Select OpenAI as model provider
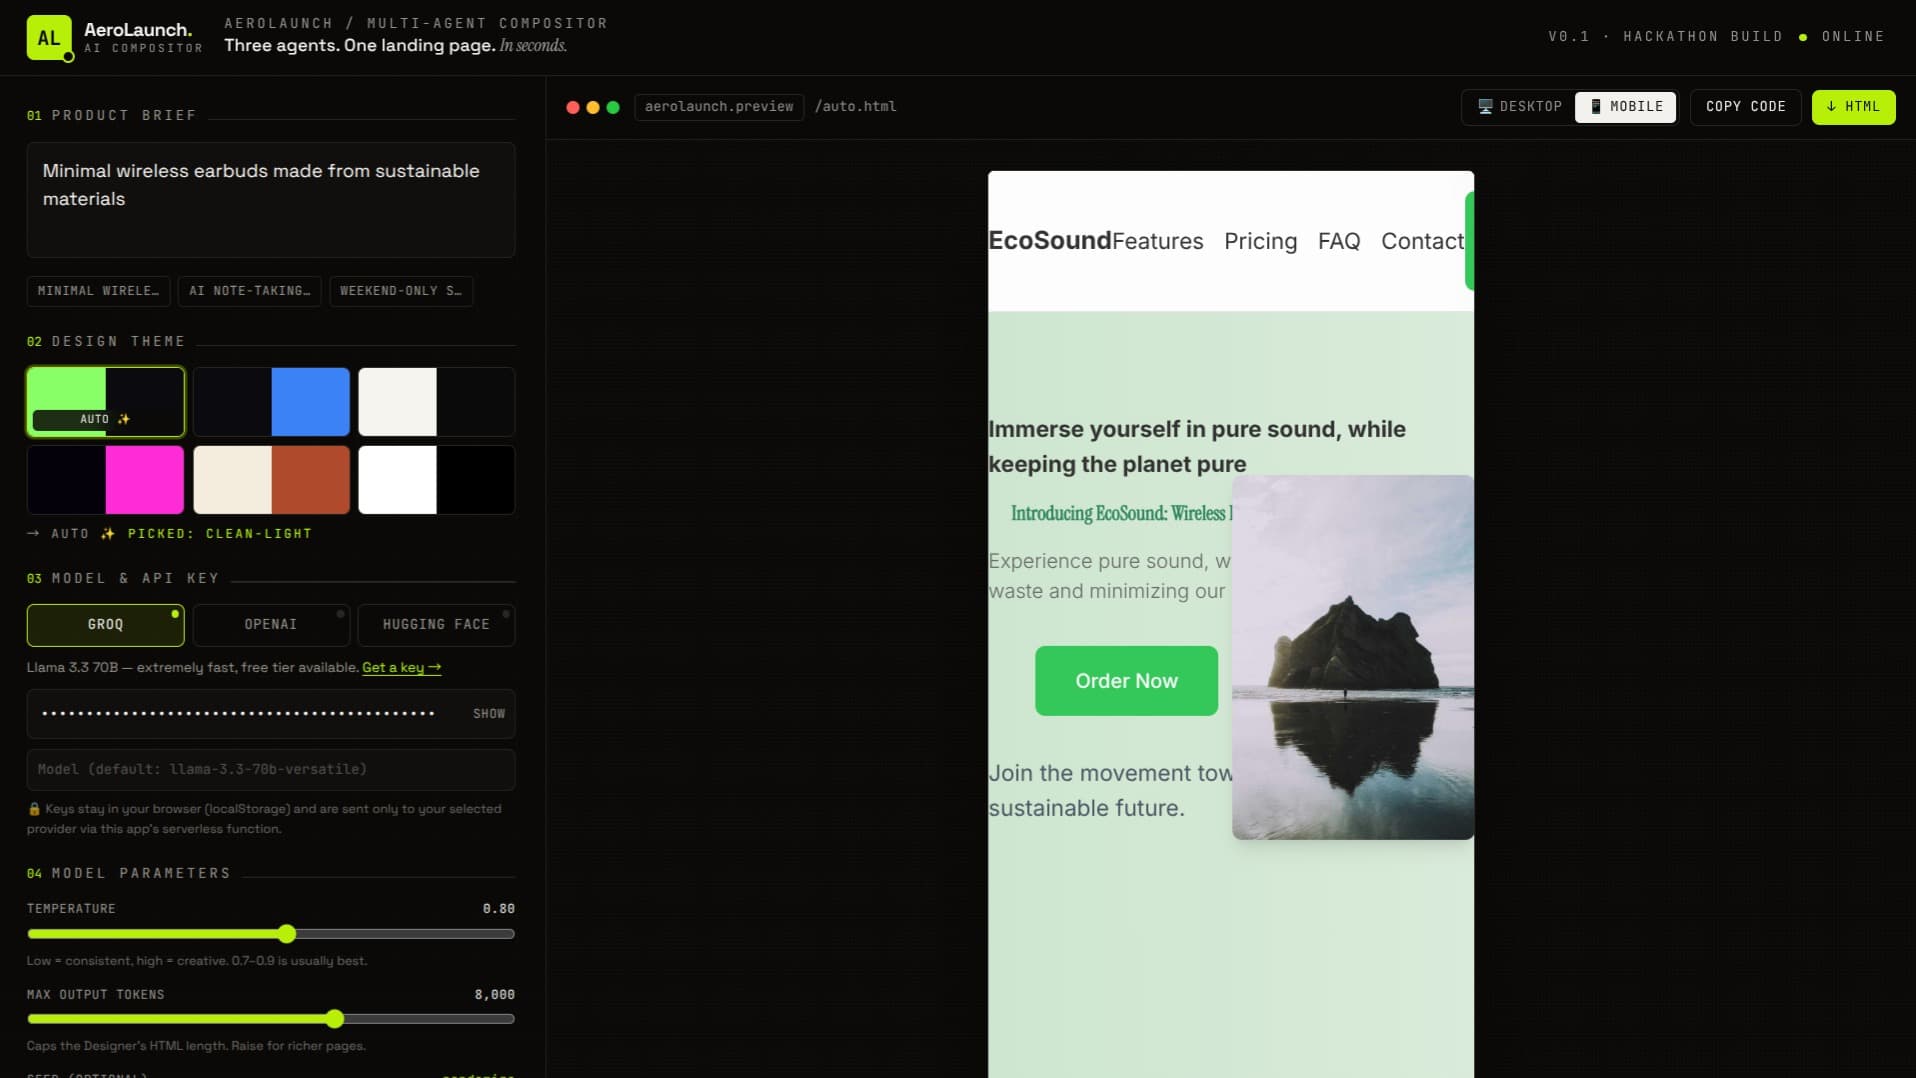The image size is (1916, 1078). 271,625
